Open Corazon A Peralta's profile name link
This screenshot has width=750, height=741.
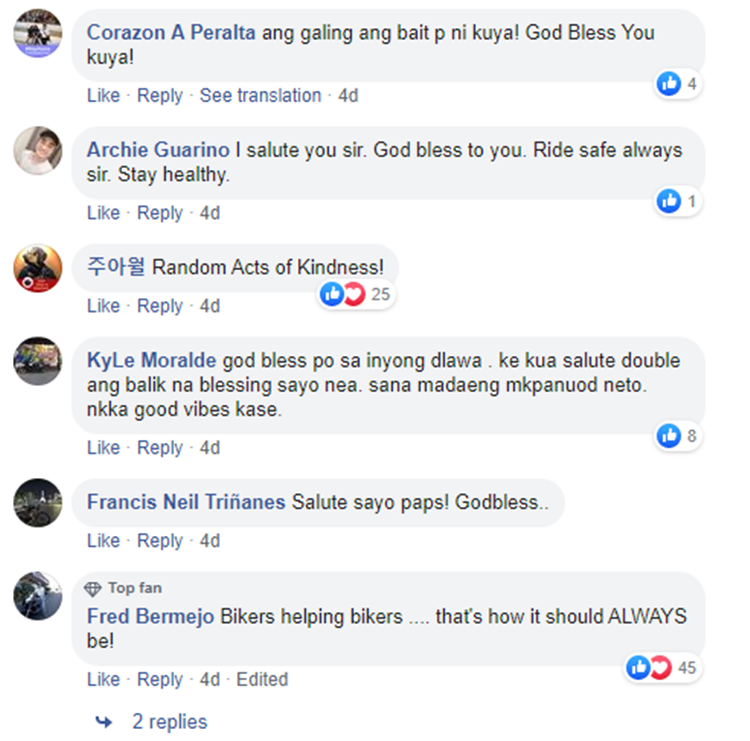click(171, 33)
